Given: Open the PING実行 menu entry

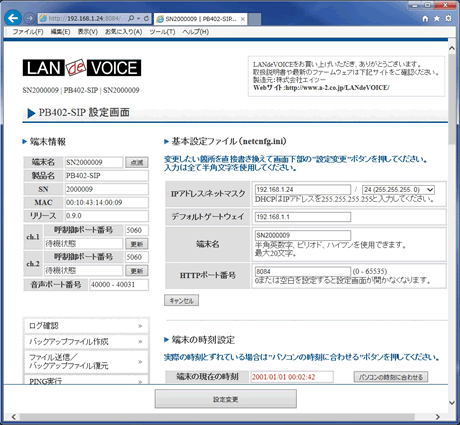Looking at the screenshot, I should [86, 380].
